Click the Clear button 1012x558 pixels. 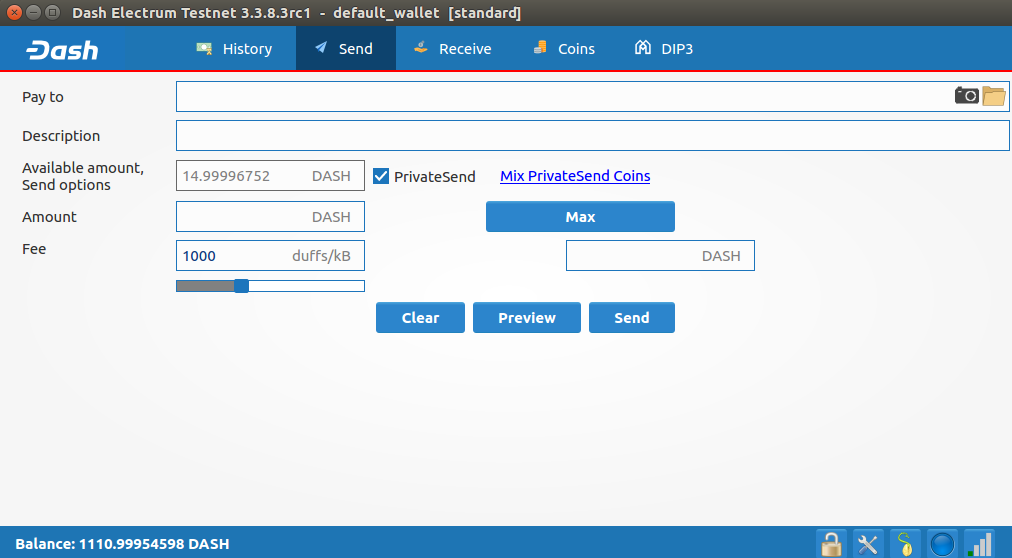click(420, 317)
